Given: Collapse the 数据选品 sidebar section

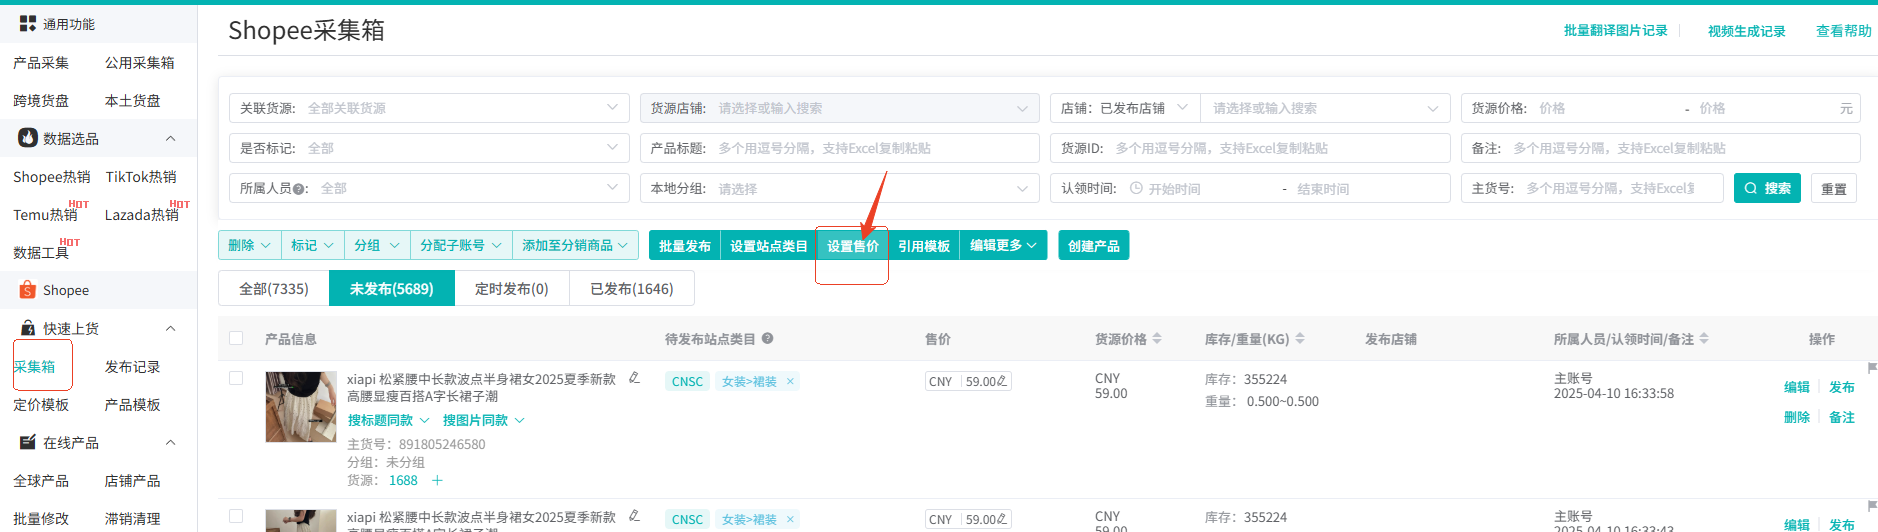Looking at the screenshot, I should tap(171, 138).
